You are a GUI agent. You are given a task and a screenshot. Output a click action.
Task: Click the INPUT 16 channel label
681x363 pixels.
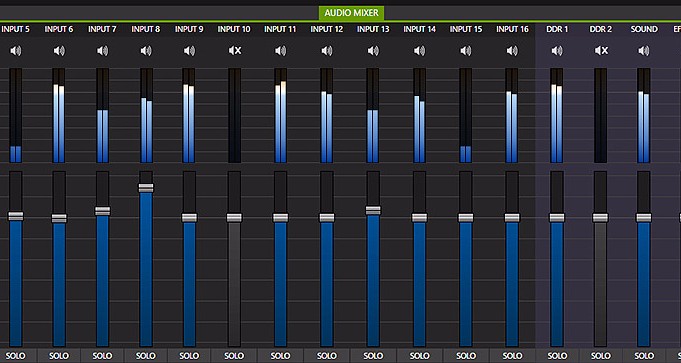[x=512, y=29]
